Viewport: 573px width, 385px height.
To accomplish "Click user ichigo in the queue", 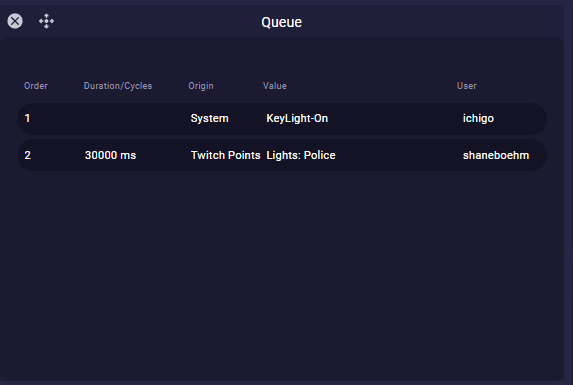I will pyautogui.click(x=478, y=118).
